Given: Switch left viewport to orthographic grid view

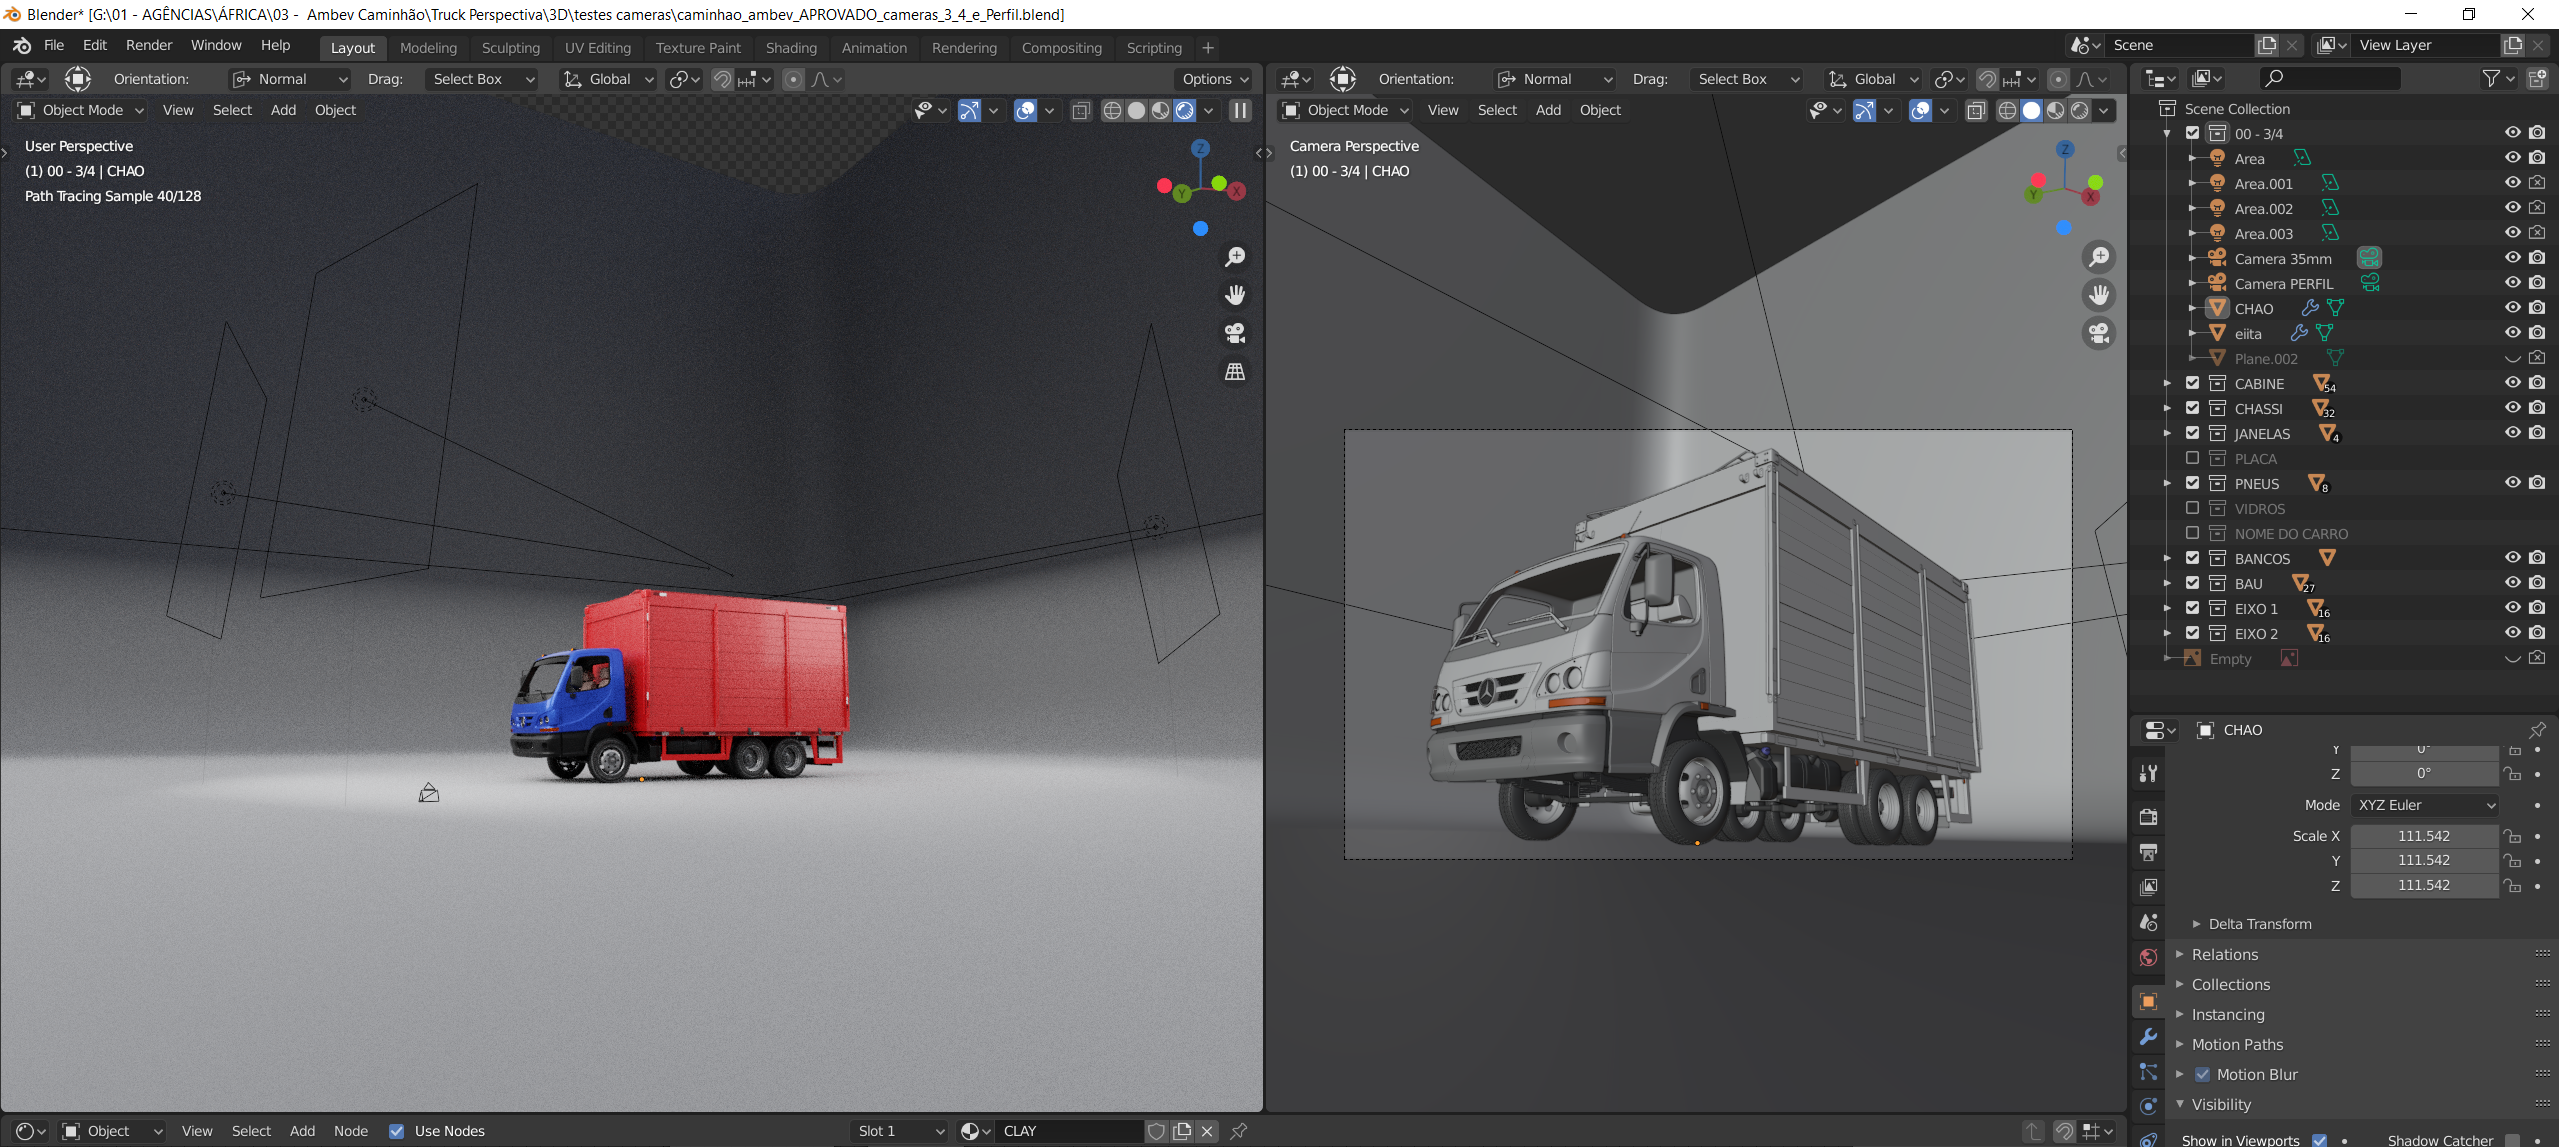Looking at the screenshot, I should pos(1235,371).
